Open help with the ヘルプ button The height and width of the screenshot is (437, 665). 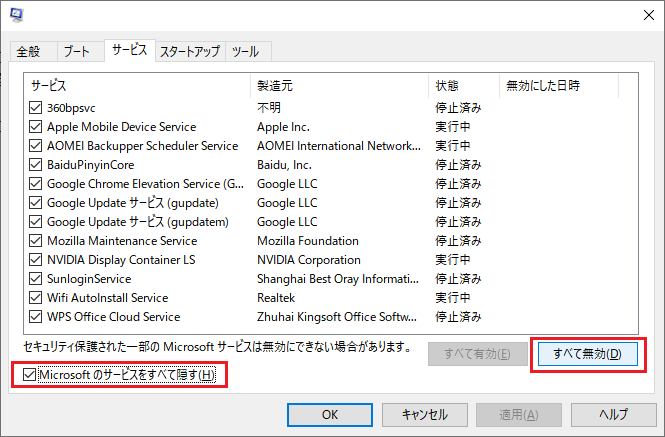613,415
